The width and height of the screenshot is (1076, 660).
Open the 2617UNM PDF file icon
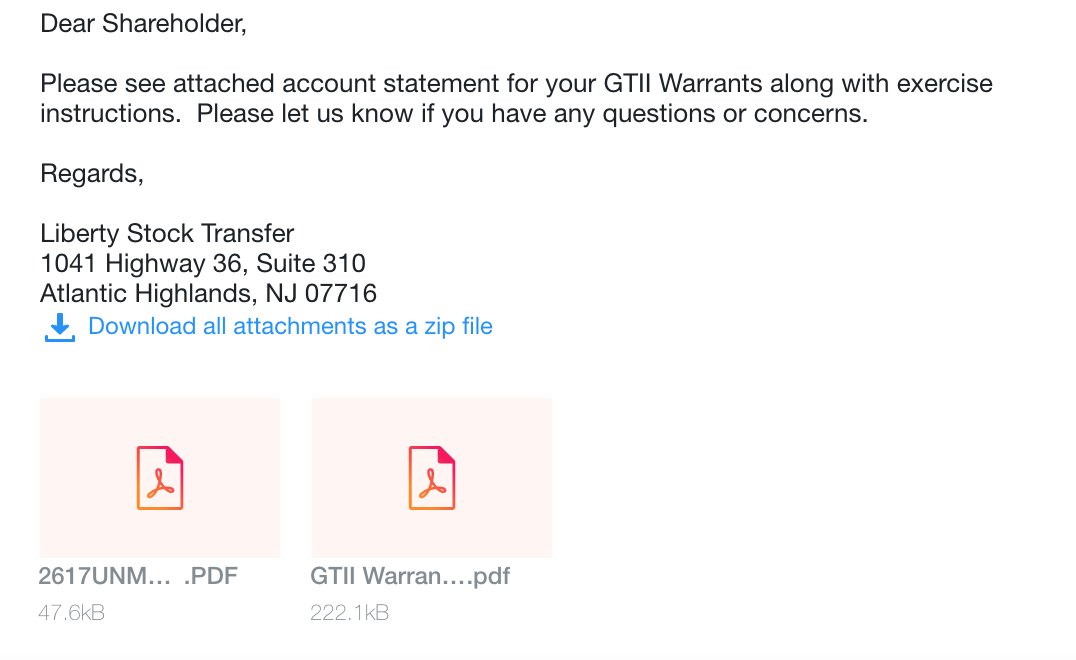click(x=160, y=478)
